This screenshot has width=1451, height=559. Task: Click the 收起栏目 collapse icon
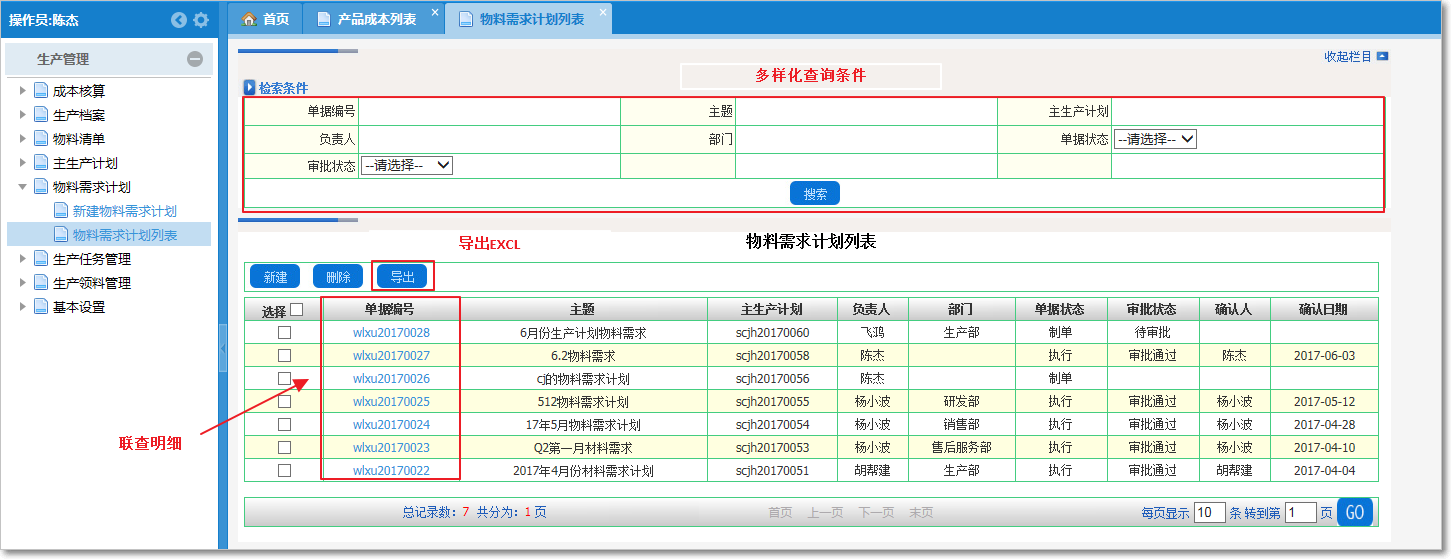(x=1382, y=57)
